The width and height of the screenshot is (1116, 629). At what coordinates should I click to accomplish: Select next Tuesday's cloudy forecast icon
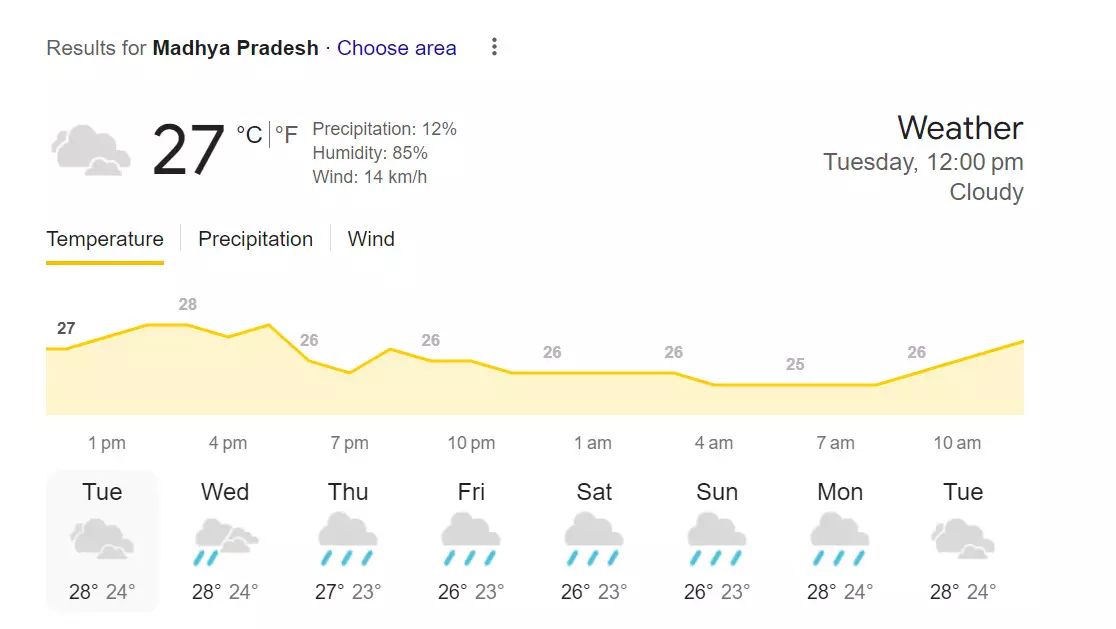(x=963, y=541)
